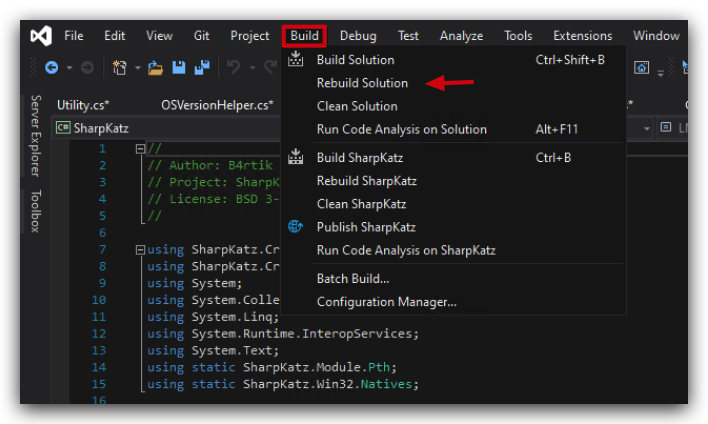Open the File menu

[x=74, y=36]
